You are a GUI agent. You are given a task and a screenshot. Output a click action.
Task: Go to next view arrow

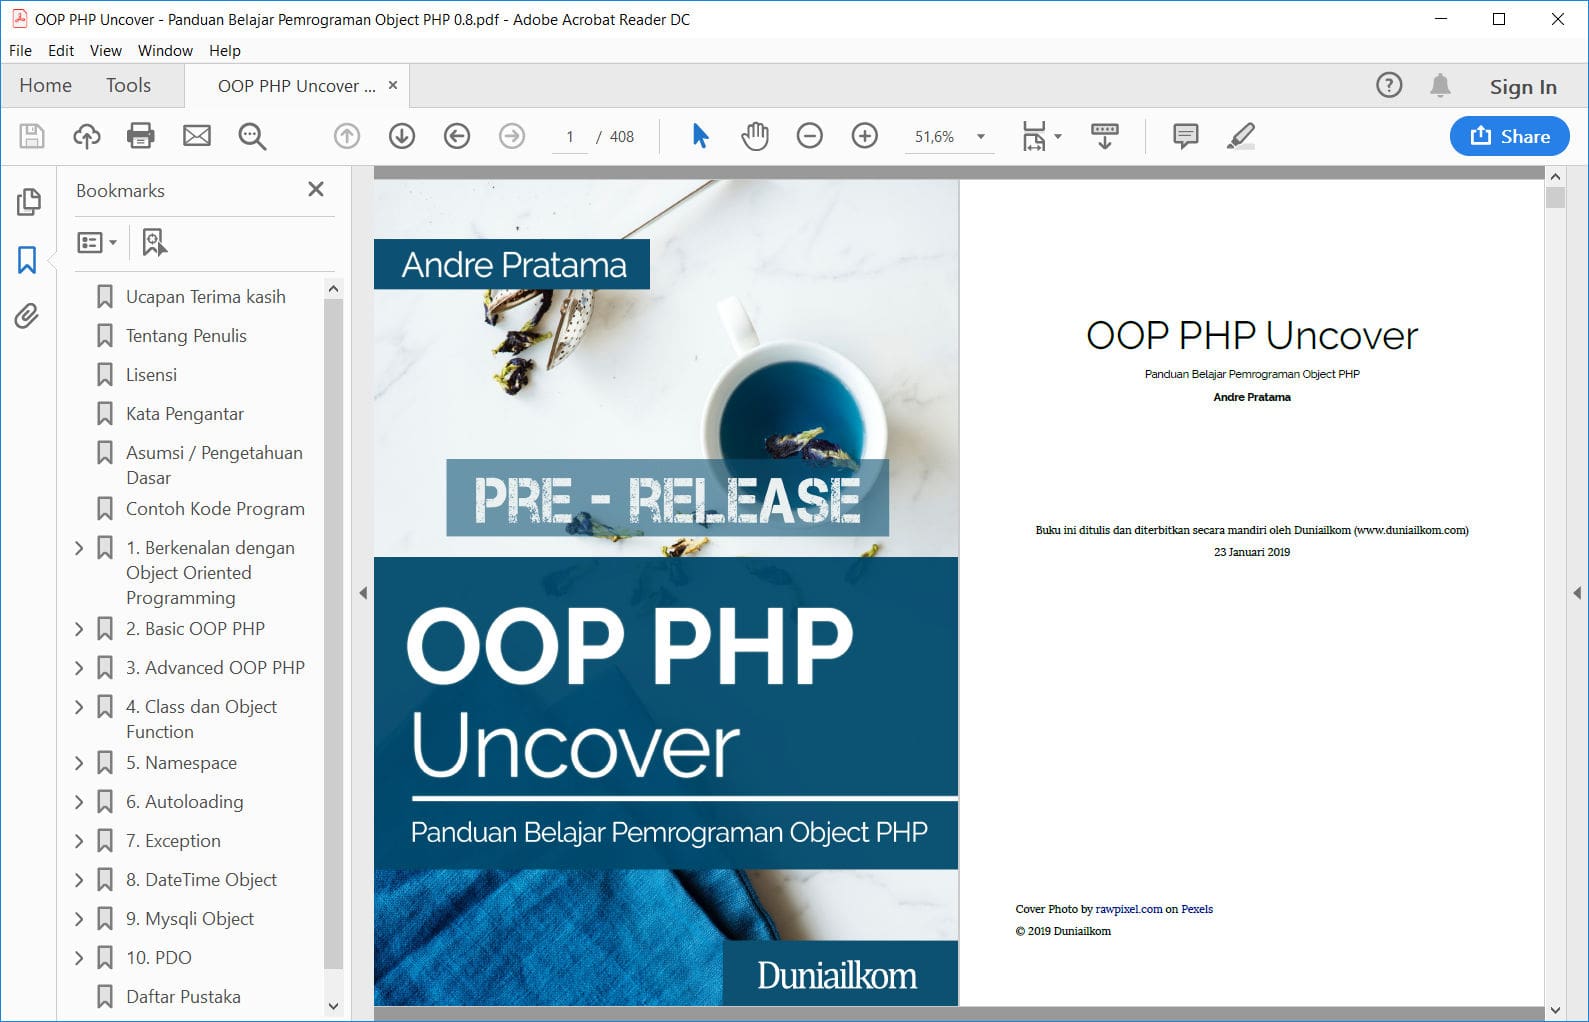pos(512,136)
